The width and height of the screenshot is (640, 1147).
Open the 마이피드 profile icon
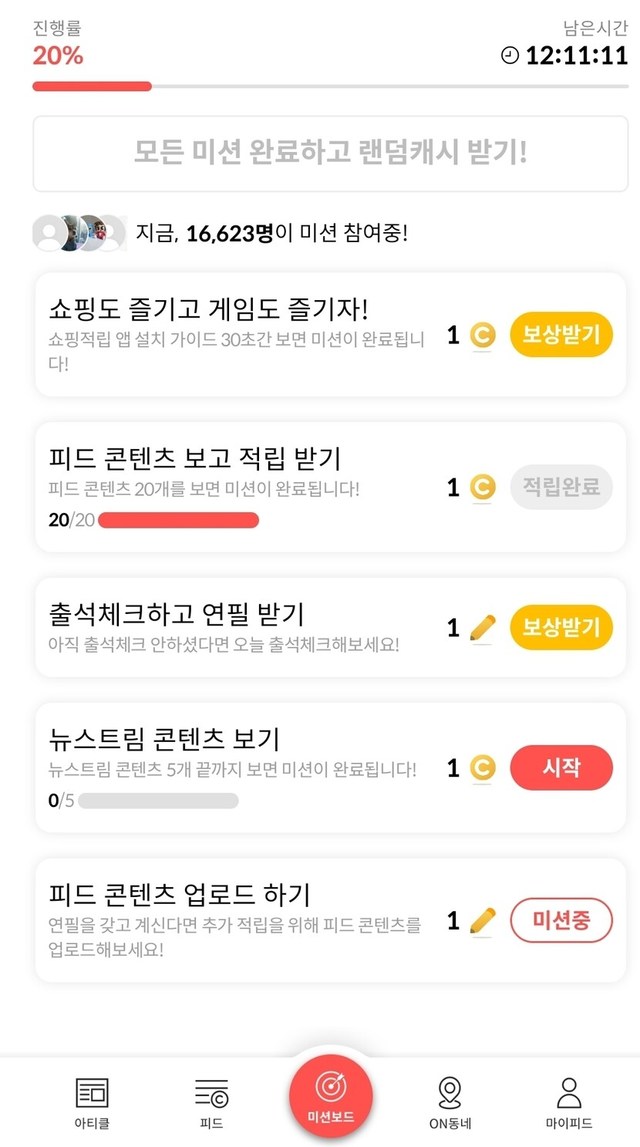[x=568, y=1091]
